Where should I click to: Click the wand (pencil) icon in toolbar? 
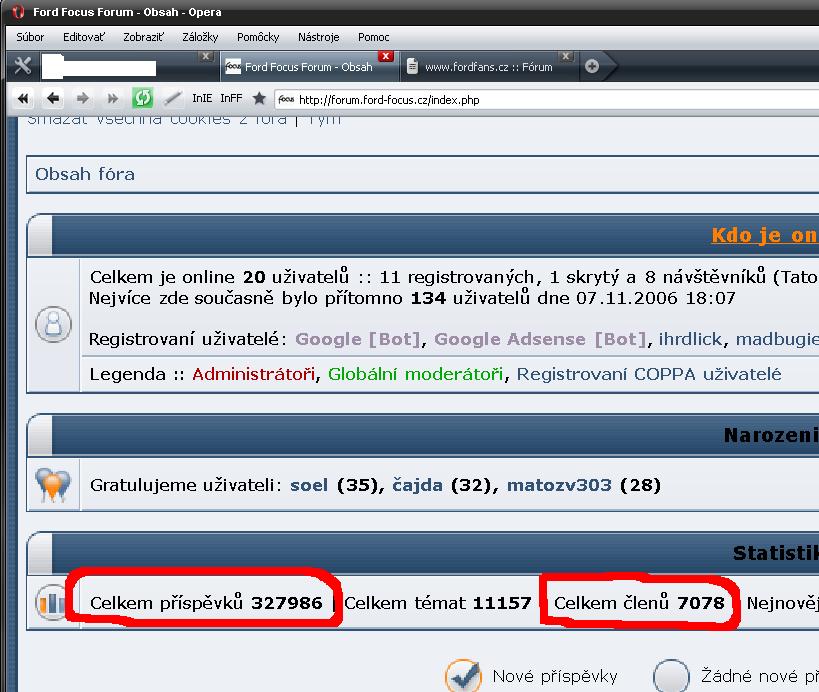[x=172, y=98]
